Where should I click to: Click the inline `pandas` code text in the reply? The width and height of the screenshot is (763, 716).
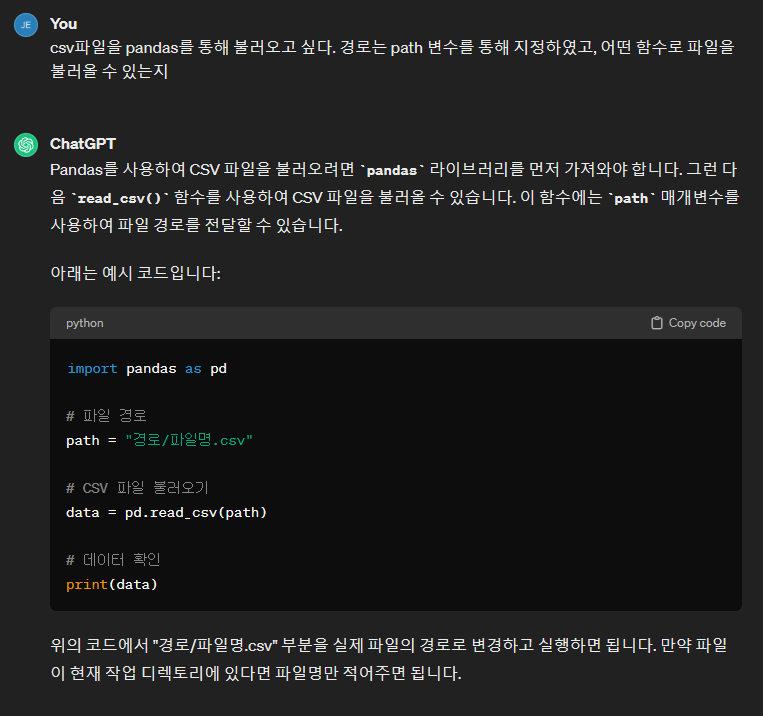pyautogui.click(x=392, y=170)
